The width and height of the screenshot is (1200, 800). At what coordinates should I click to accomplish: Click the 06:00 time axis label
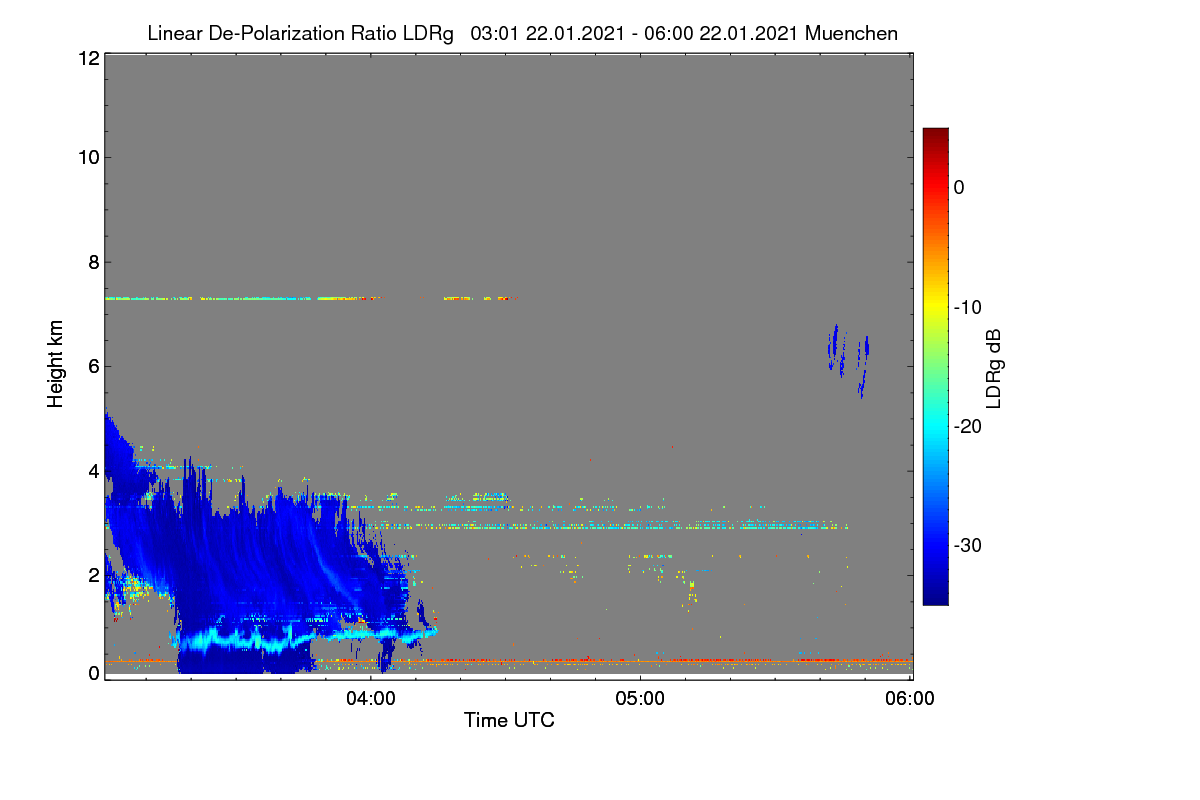click(x=910, y=699)
